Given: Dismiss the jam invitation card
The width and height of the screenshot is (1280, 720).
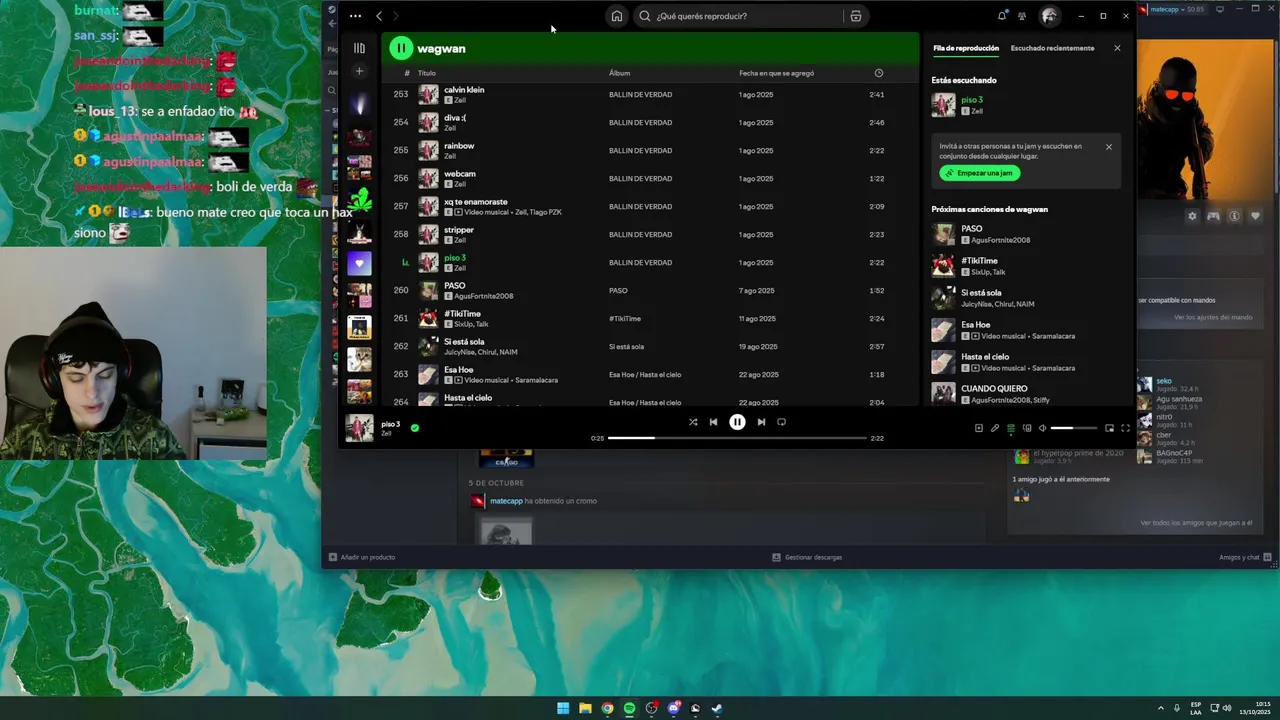Looking at the screenshot, I should pos(1108,147).
